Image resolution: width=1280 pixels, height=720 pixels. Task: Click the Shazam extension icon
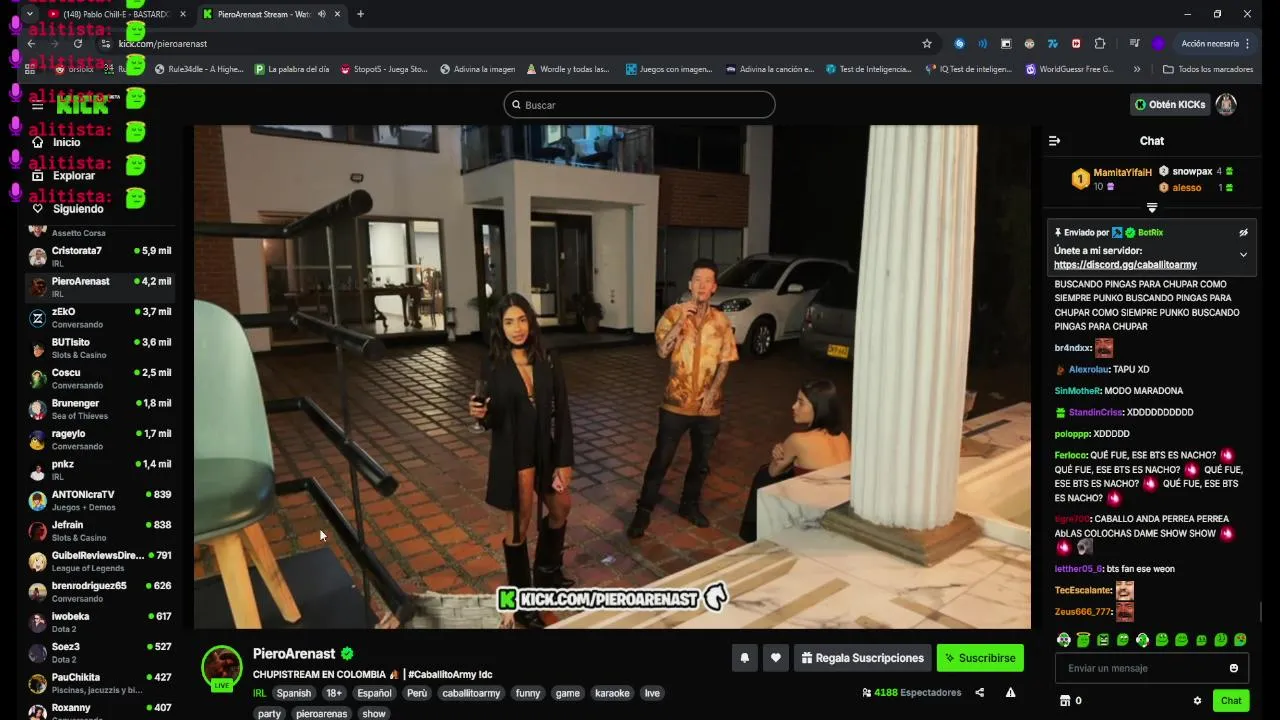click(x=959, y=43)
